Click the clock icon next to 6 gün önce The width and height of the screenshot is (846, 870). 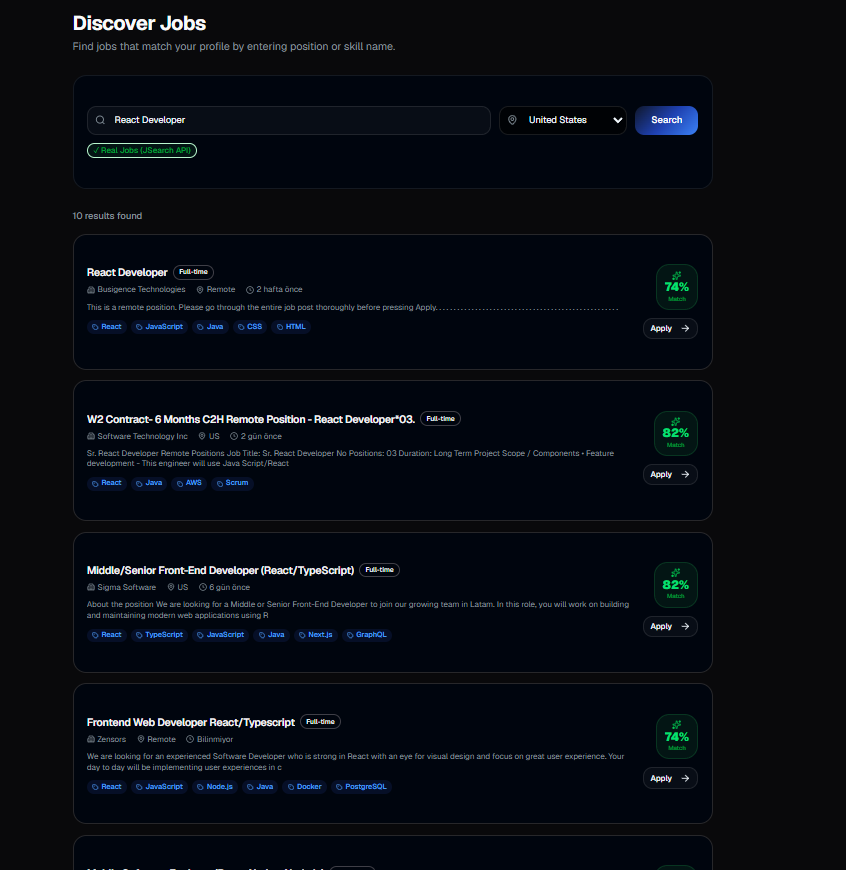pyautogui.click(x=203, y=587)
